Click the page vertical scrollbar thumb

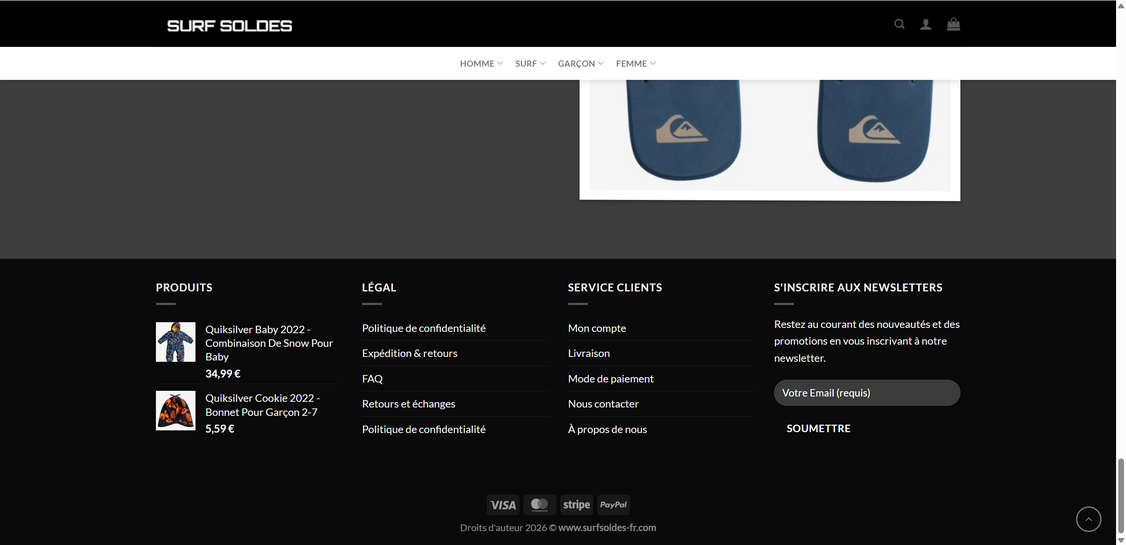1120,495
